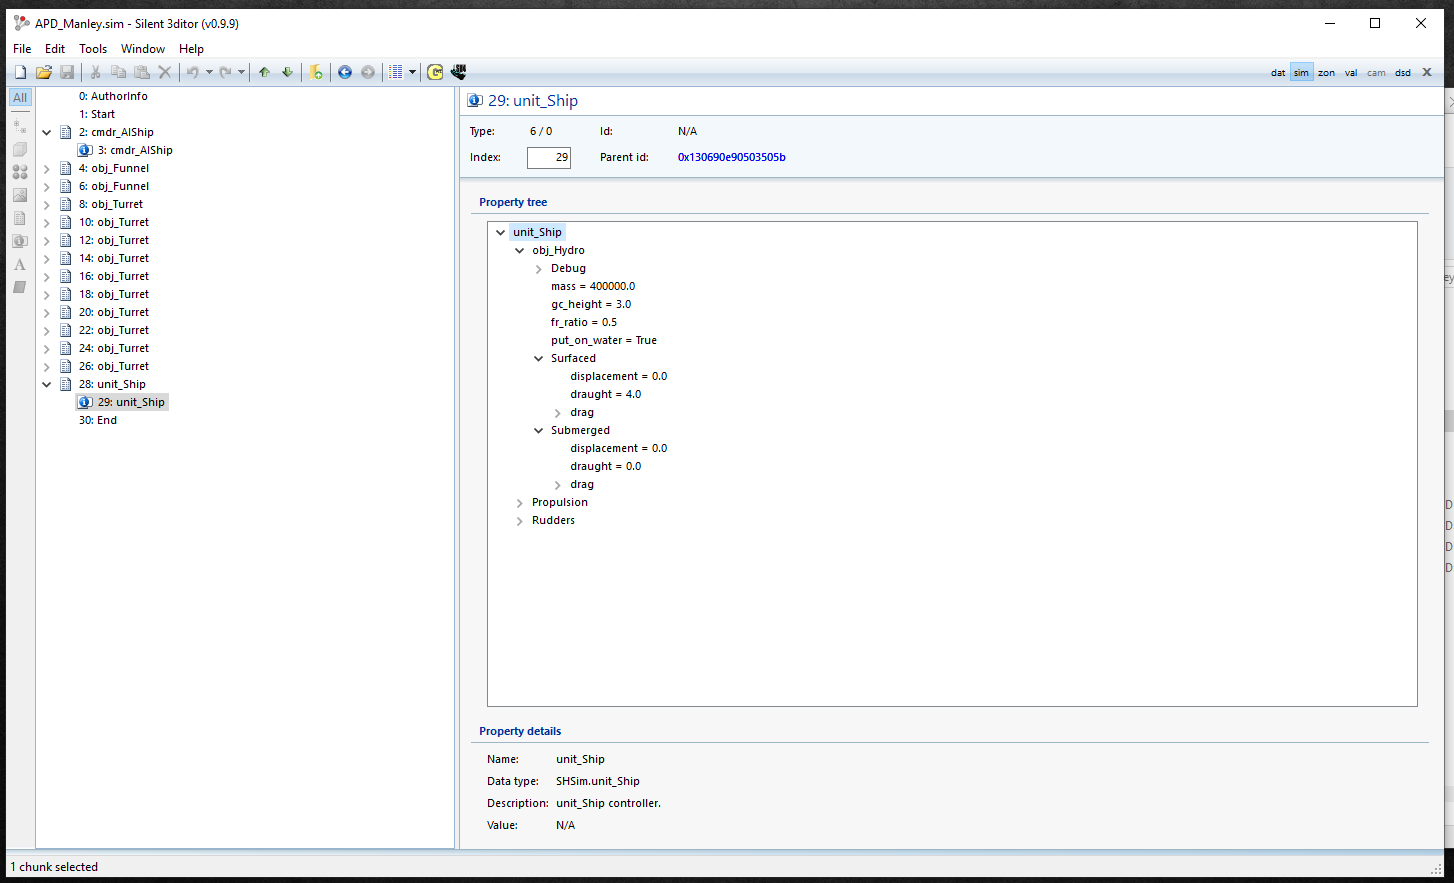The image size is (1454, 883).
Task: Open the Tools menu
Action: click(93, 48)
